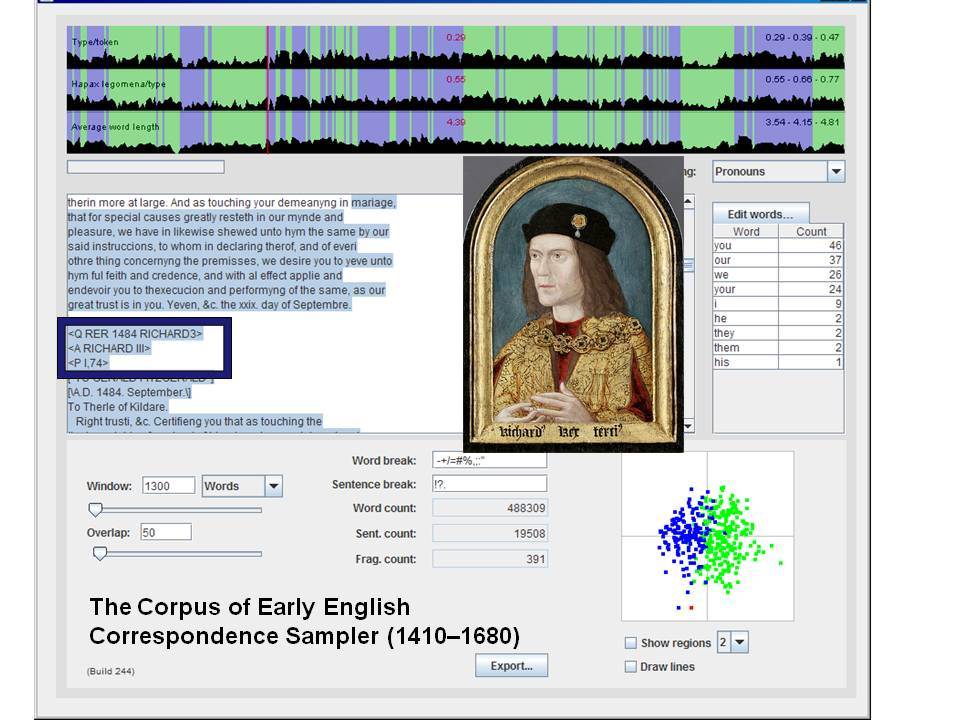Click the text pane scroll up arrow

tap(688, 201)
